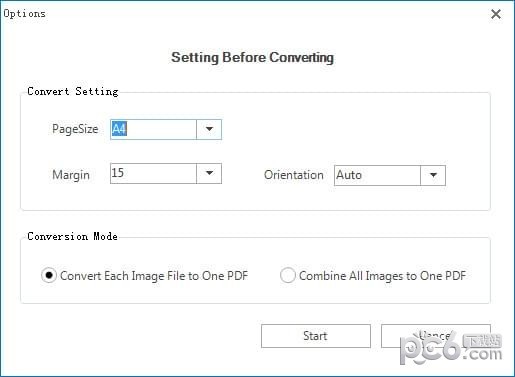The width and height of the screenshot is (515, 377).
Task: Click the Cancel button
Action: coord(436,336)
